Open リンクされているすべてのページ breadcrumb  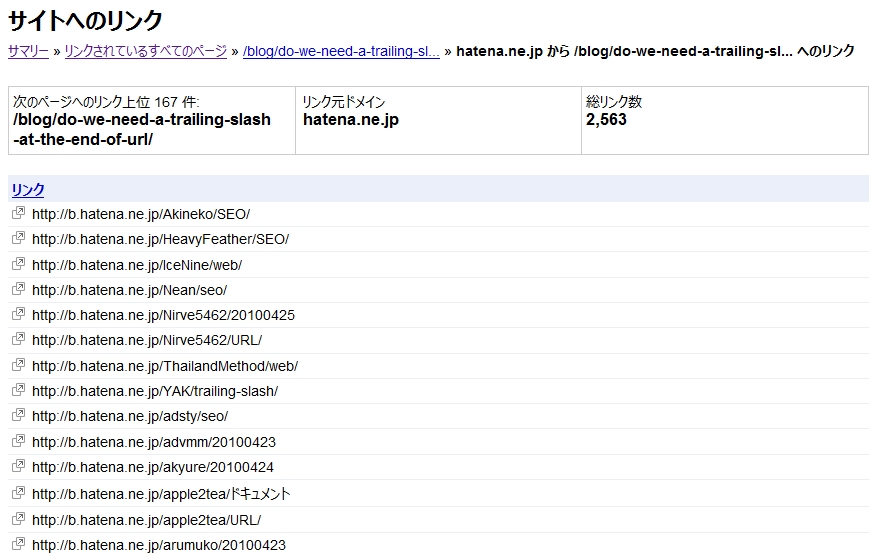146,52
